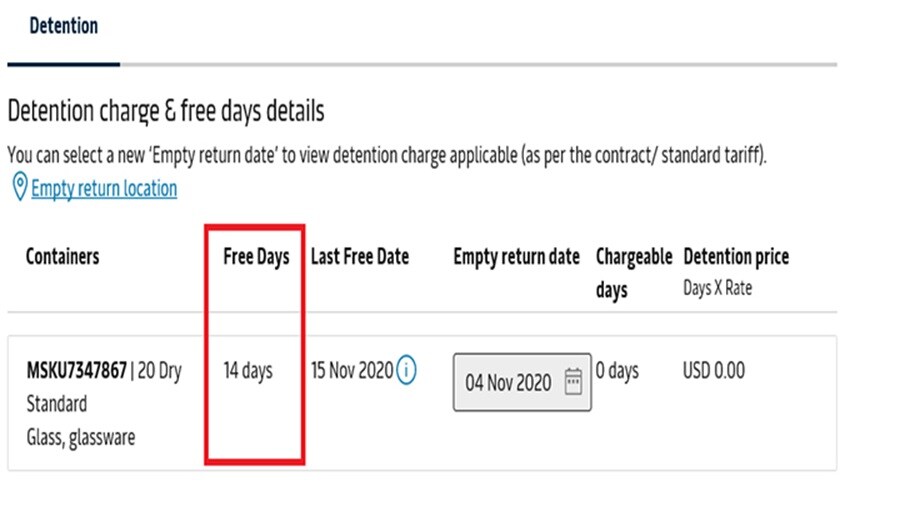Click the info icon beside 15 Nov 2020
This screenshot has width=900, height=506.
coord(406,371)
